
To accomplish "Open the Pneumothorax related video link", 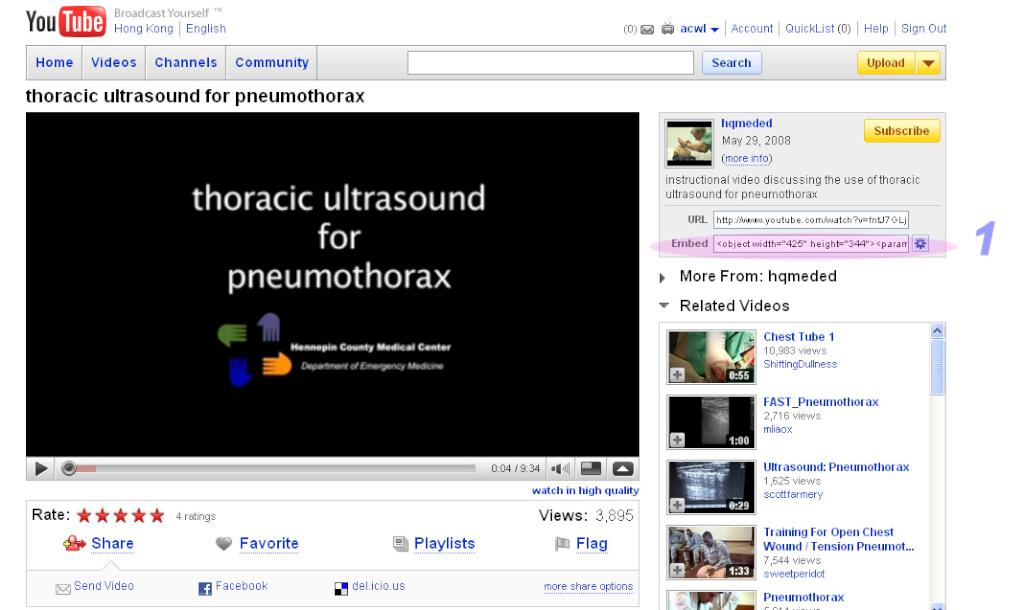I will pos(803,597).
